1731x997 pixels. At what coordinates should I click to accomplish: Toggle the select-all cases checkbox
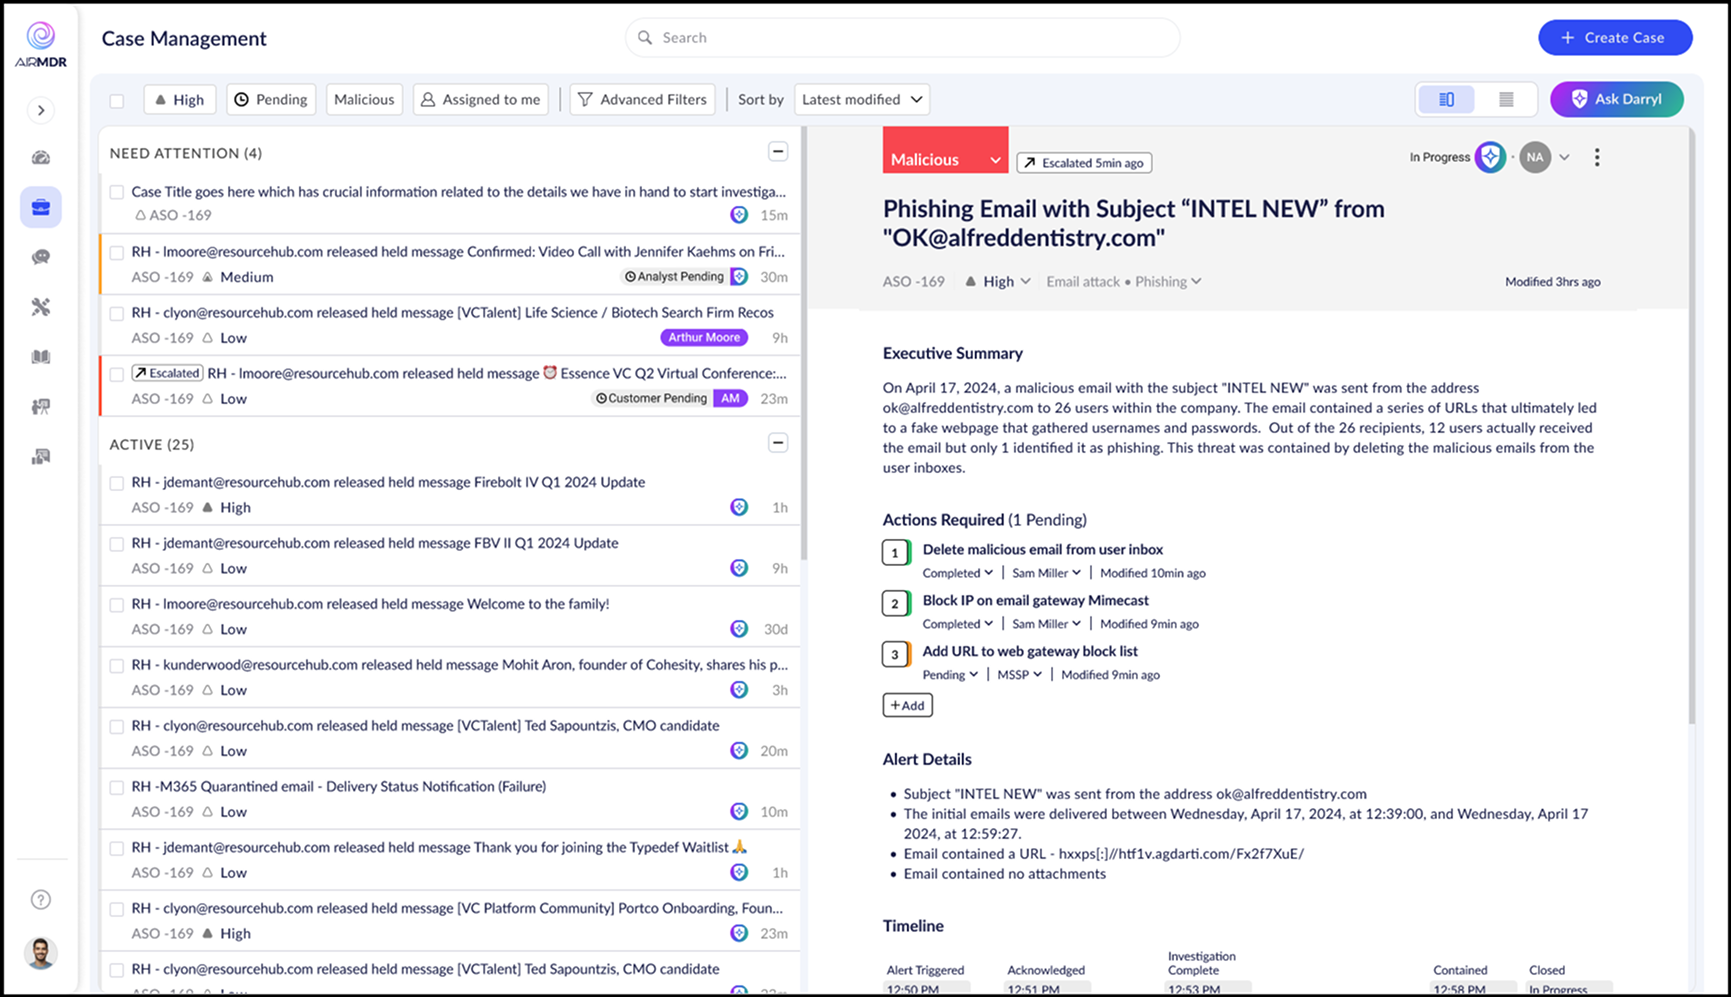tap(117, 100)
